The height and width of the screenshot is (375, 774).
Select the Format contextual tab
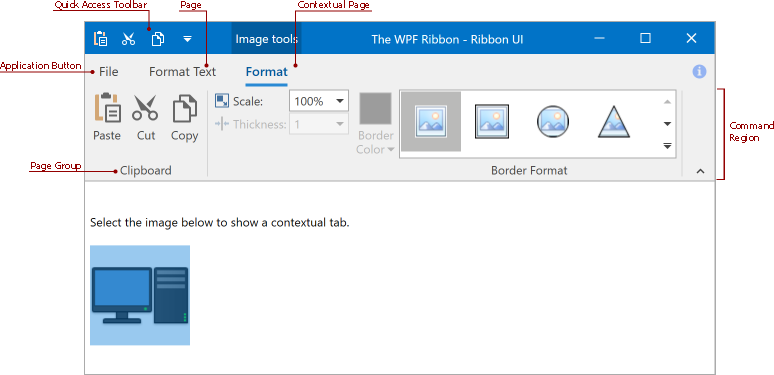click(x=267, y=72)
